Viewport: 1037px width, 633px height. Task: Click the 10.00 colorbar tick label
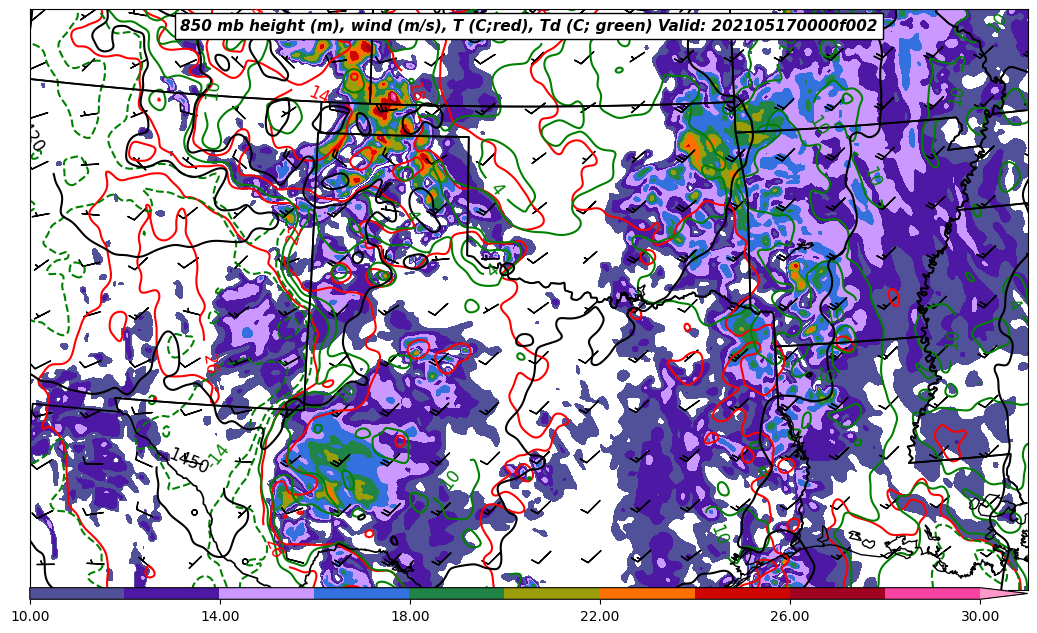pyautogui.click(x=30, y=616)
